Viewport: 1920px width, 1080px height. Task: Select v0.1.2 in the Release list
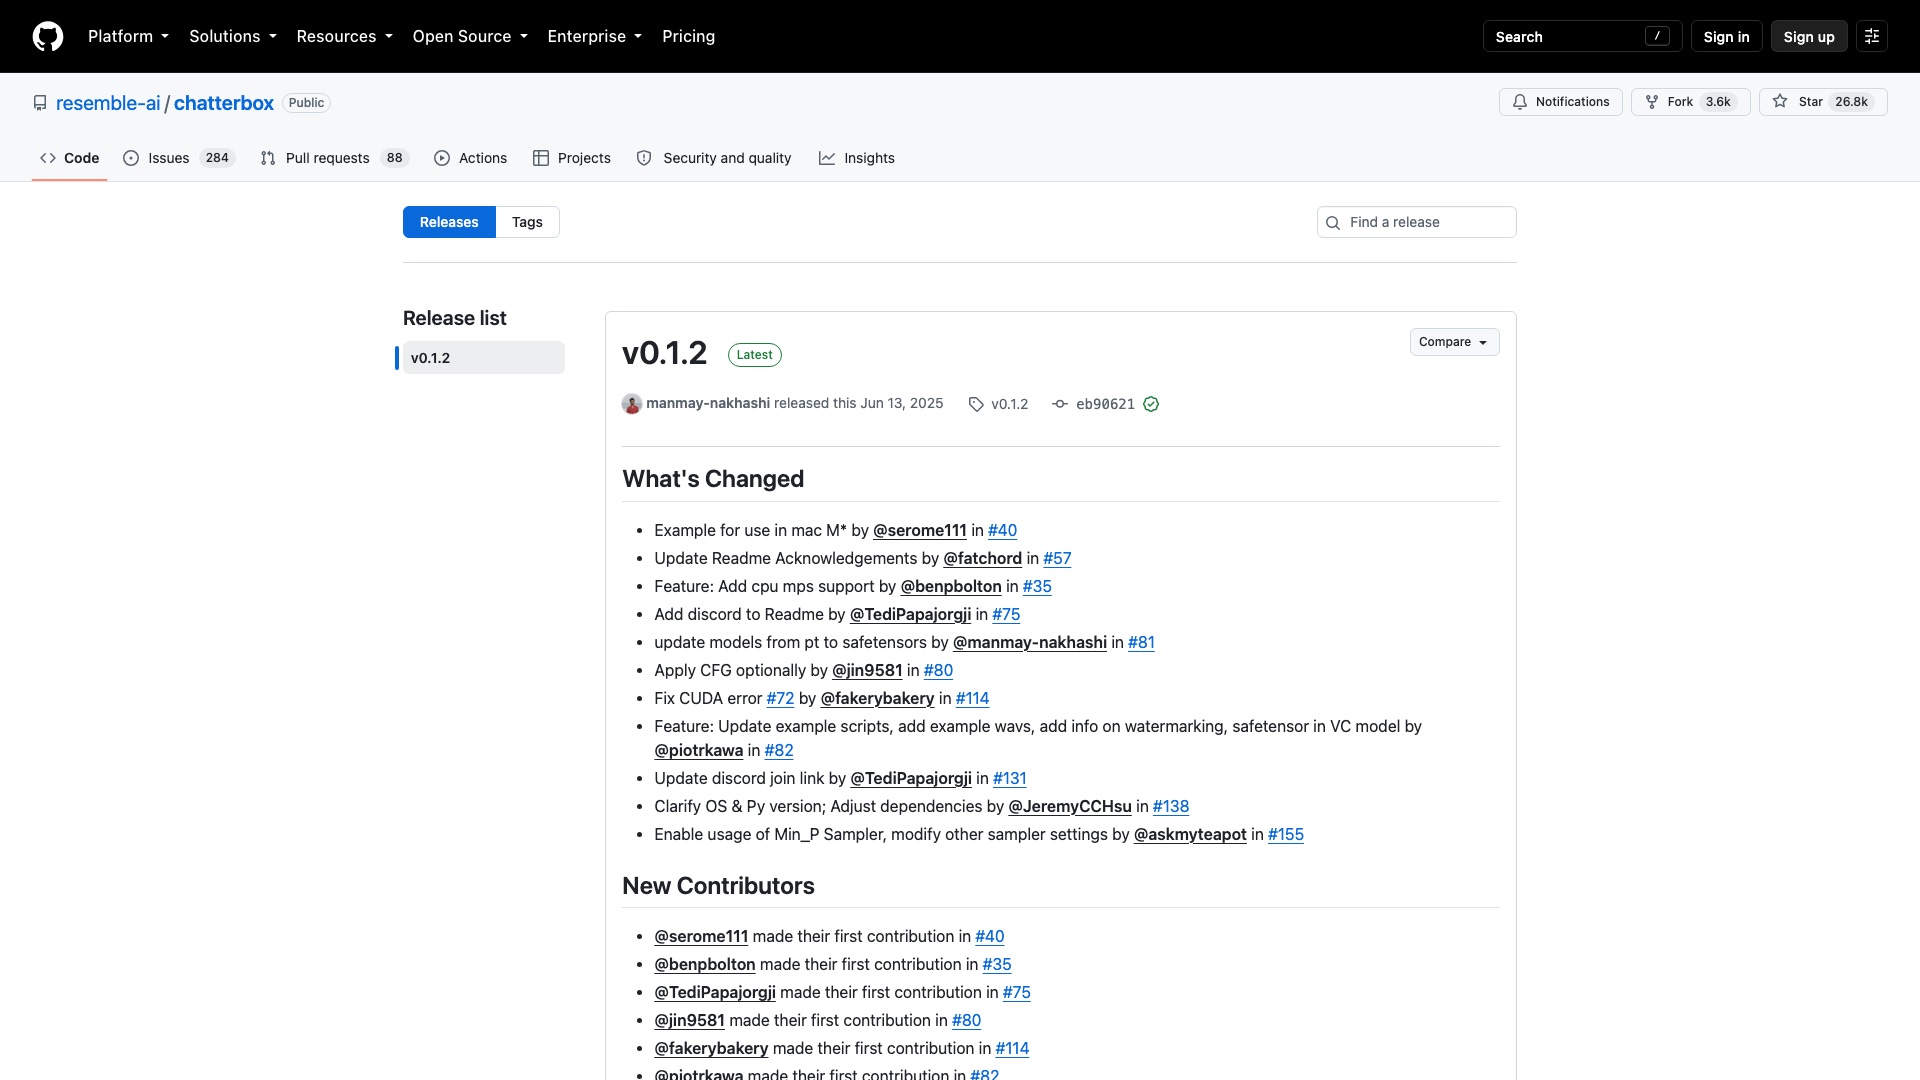click(483, 358)
